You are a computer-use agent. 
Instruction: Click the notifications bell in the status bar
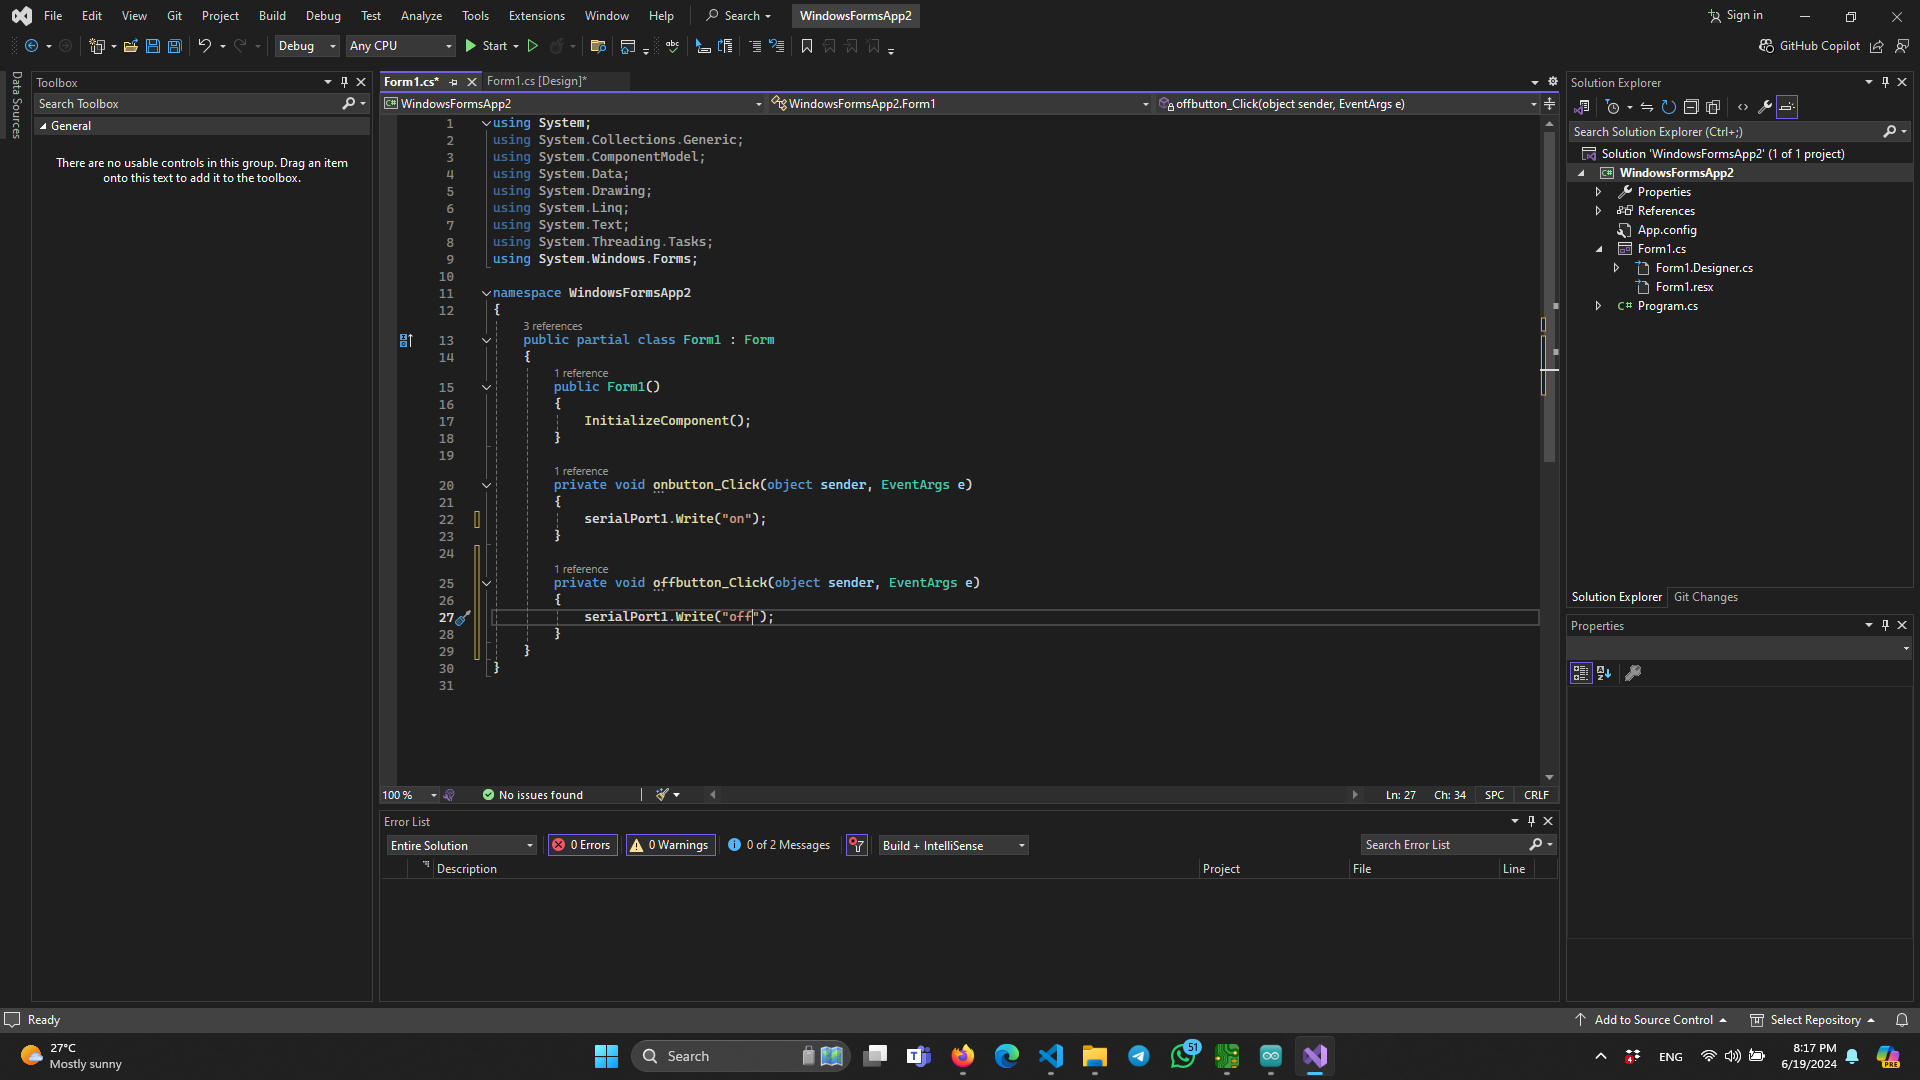tap(1902, 1020)
